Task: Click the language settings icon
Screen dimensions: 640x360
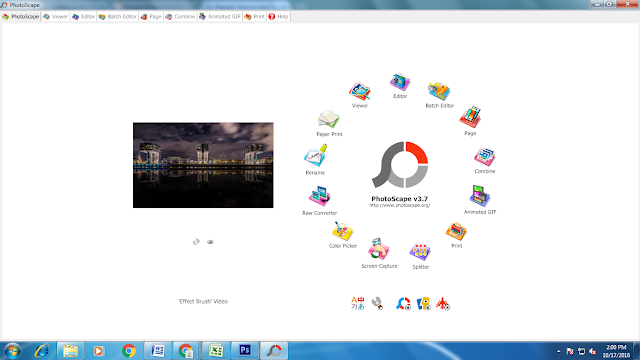Action: (358, 303)
